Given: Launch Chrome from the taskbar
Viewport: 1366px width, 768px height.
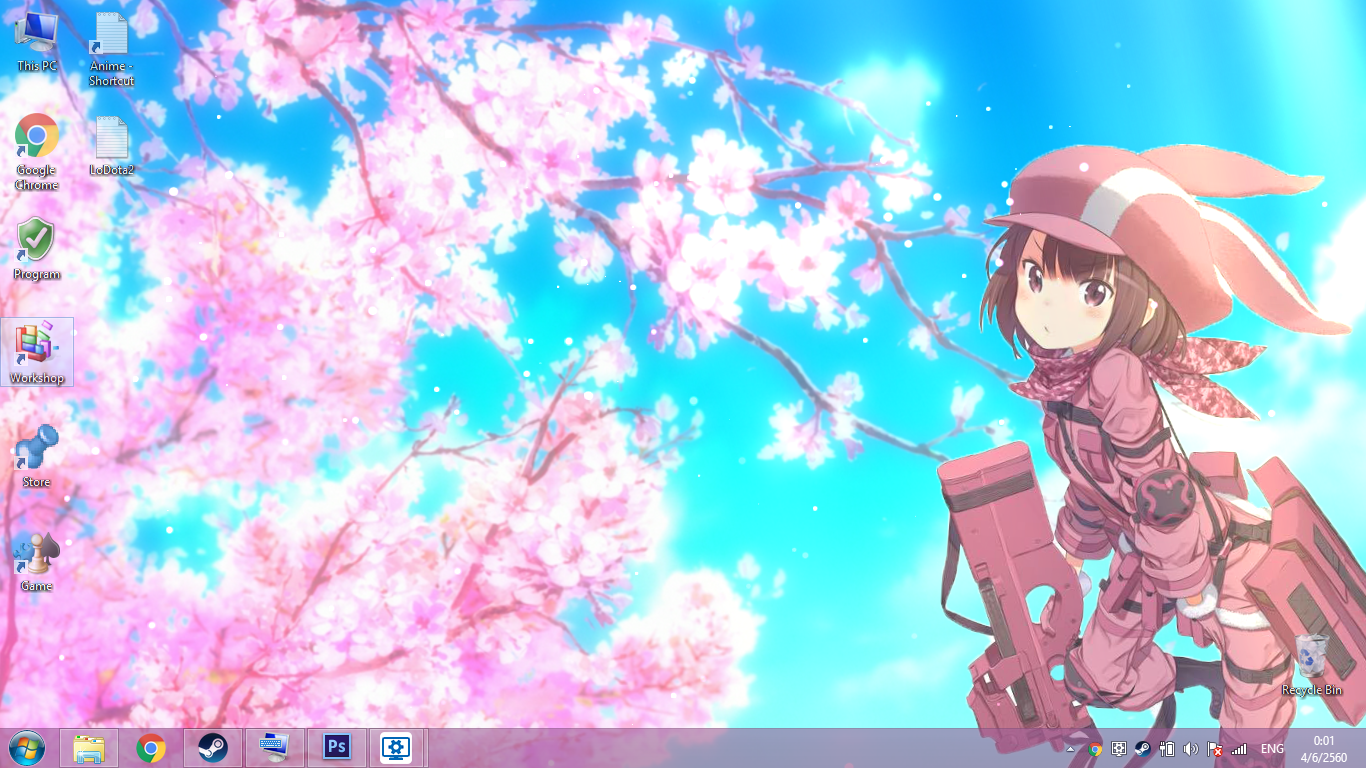Looking at the screenshot, I should (x=151, y=748).
